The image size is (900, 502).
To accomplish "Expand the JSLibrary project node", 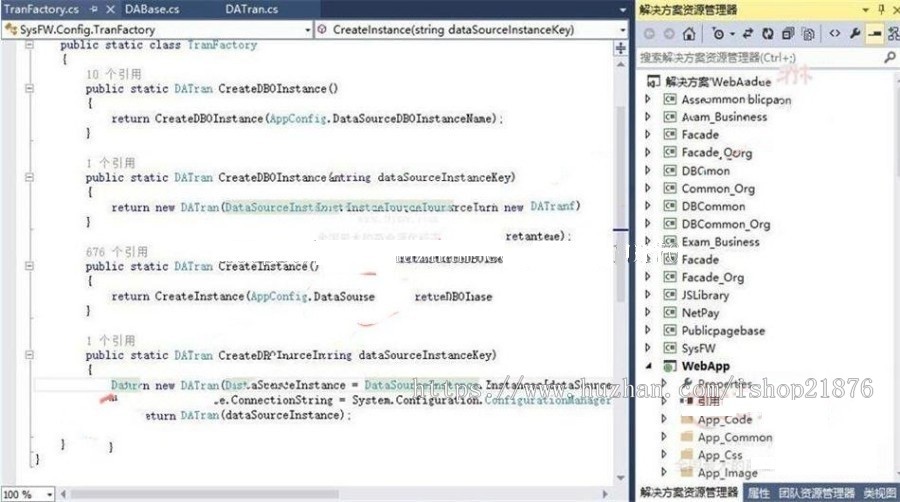I will (648, 295).
